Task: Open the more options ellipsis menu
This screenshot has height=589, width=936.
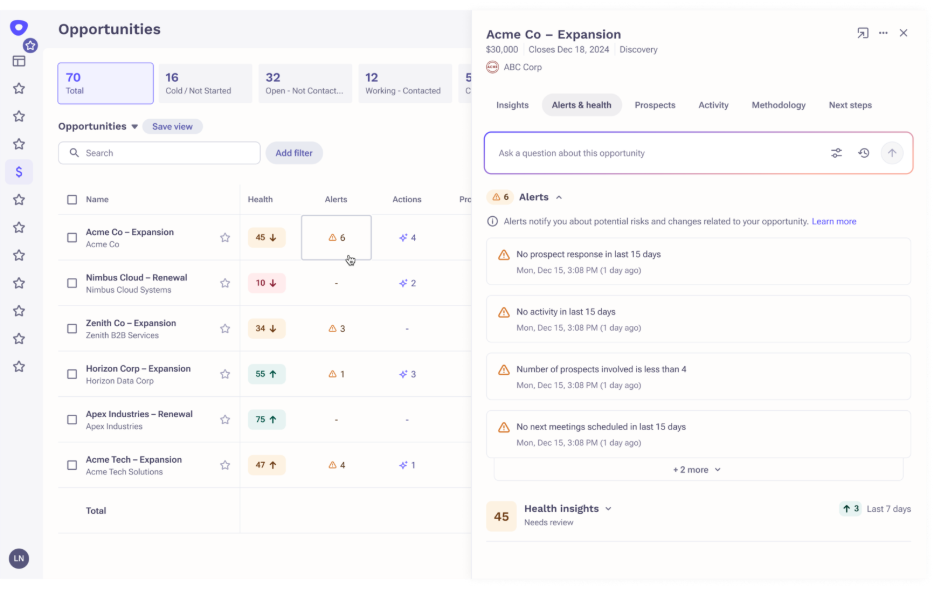Action: point(883,33)
